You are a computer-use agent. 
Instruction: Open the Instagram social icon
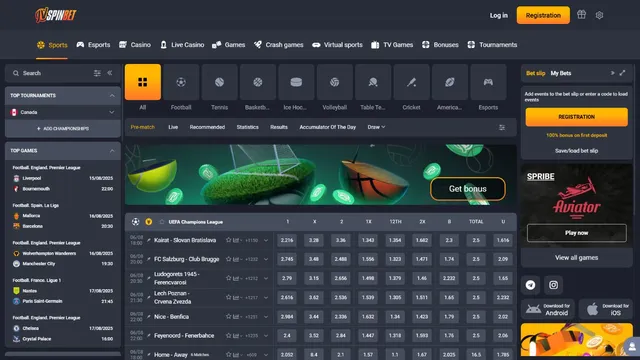coord(553,285)
